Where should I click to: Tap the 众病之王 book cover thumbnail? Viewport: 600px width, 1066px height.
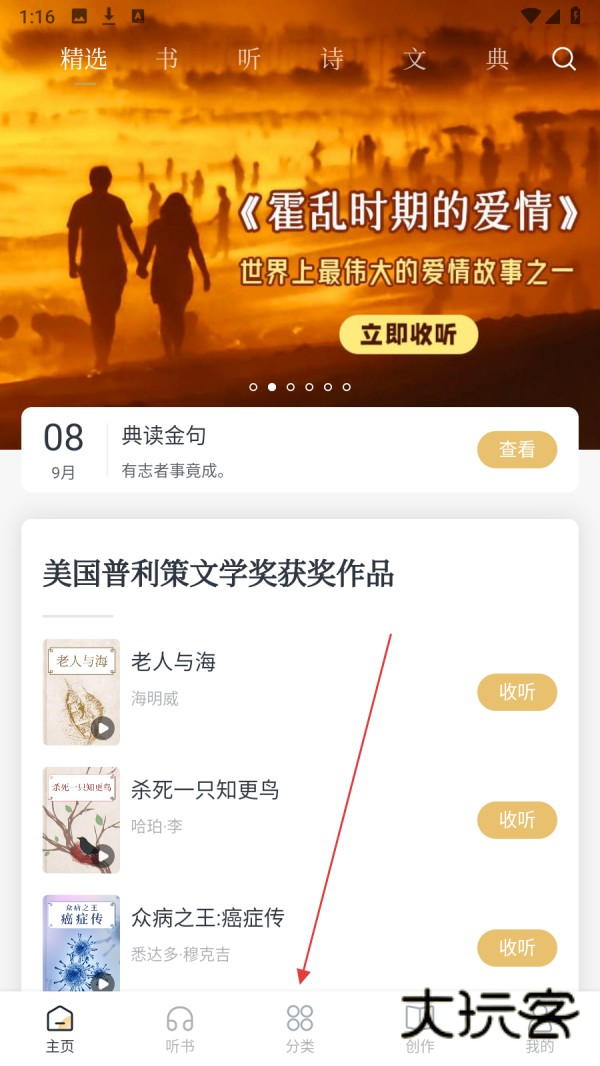click(82, 944)
